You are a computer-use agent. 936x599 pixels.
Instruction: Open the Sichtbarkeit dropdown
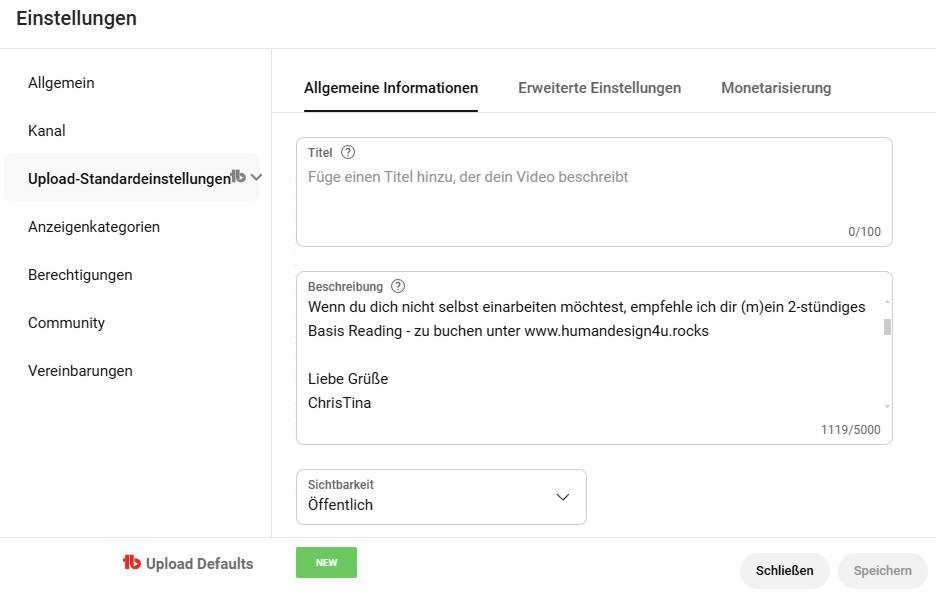[x=441, y=497]
